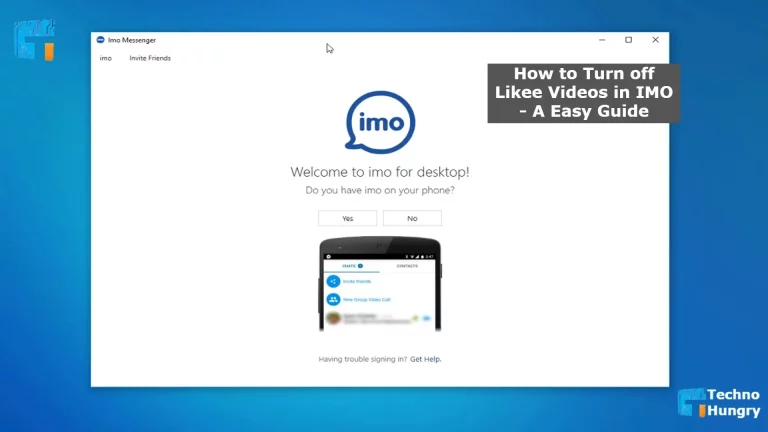This screenshot has width=768, height=432.
Task: Click the 'Having trouble signing in?' text
Action: 362,359
